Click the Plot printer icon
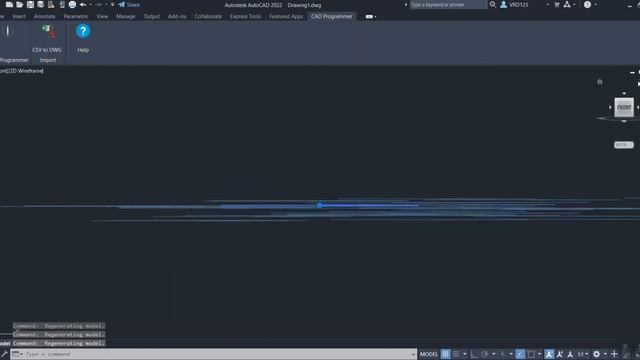The width and height of the screenshot is (640, 360). point(72,4)
